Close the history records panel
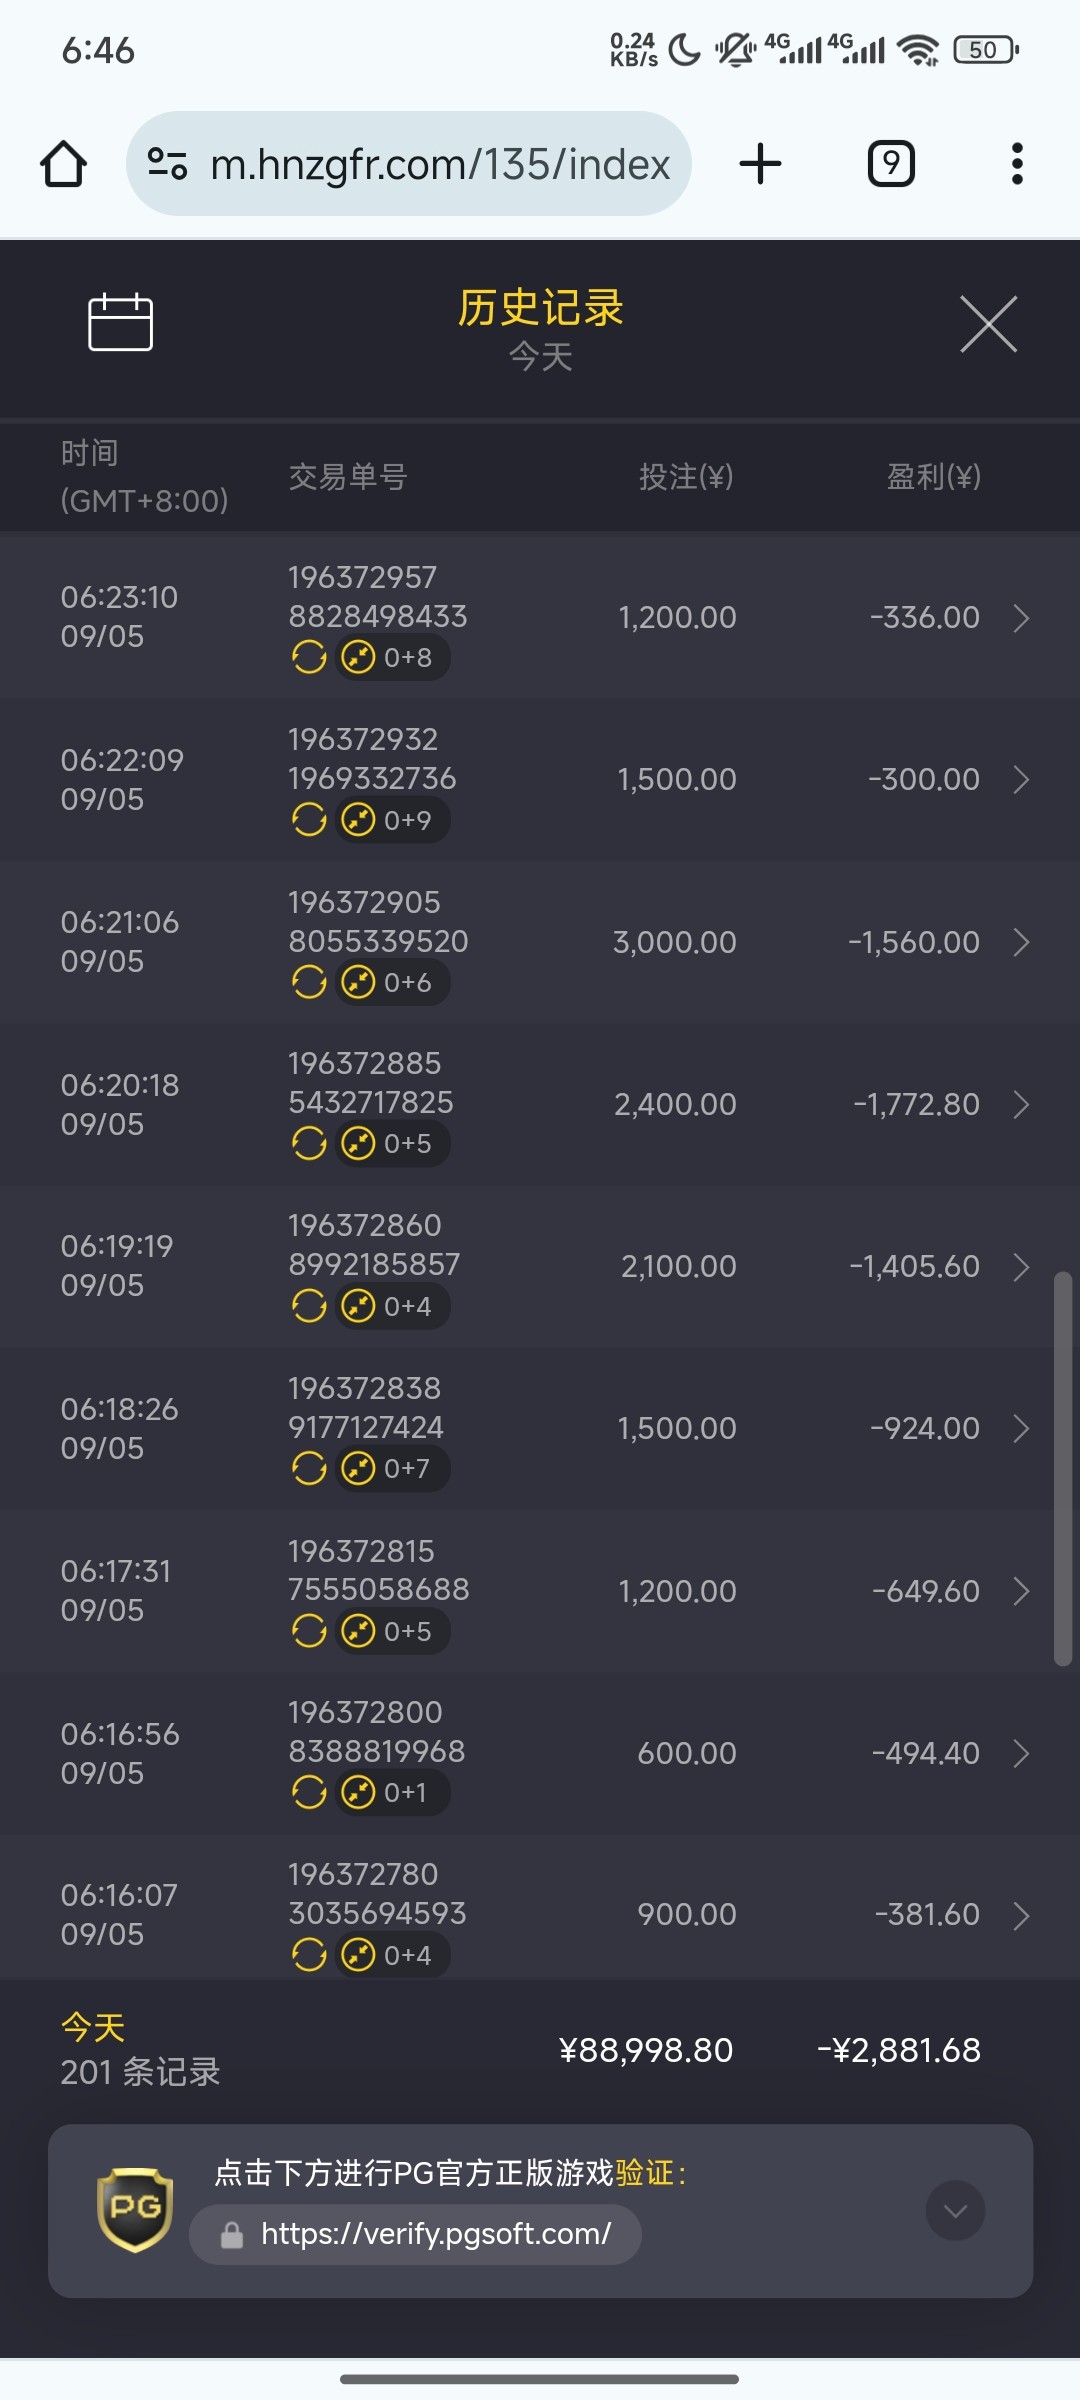 [988, 324]
